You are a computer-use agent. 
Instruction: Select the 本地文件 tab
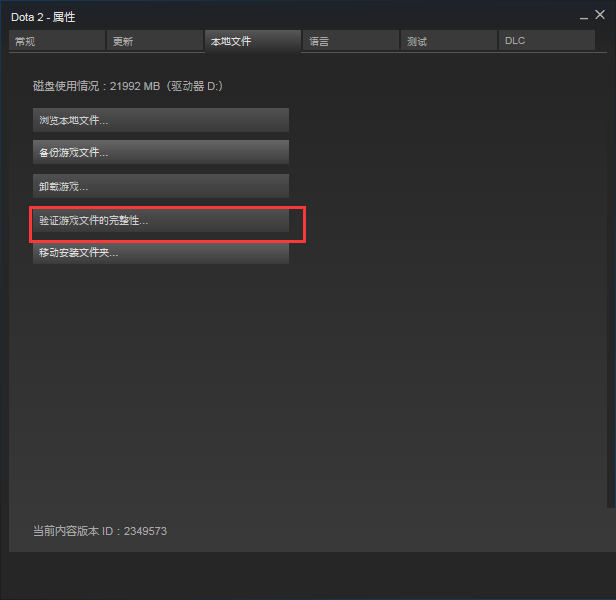point(253,41)
